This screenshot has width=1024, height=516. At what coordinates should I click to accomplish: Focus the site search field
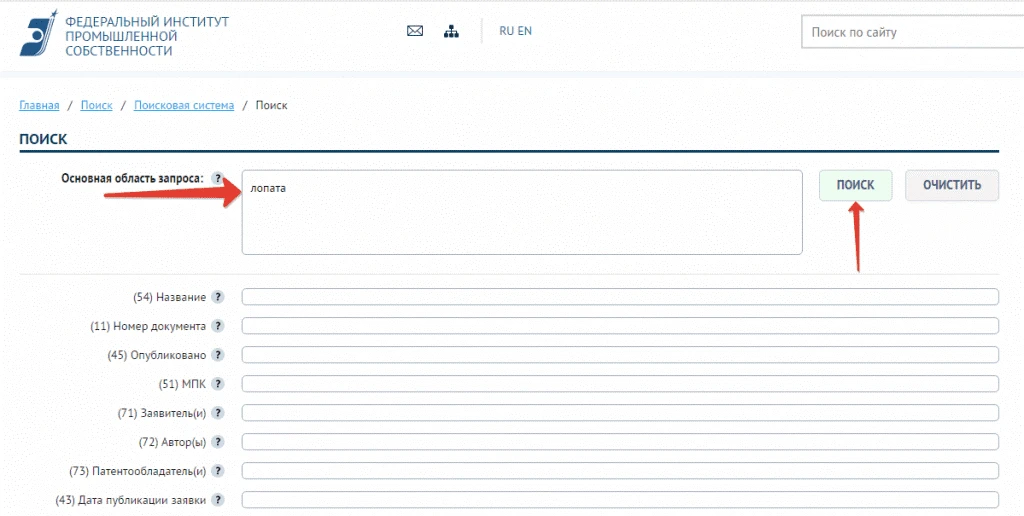click(912, 32)
